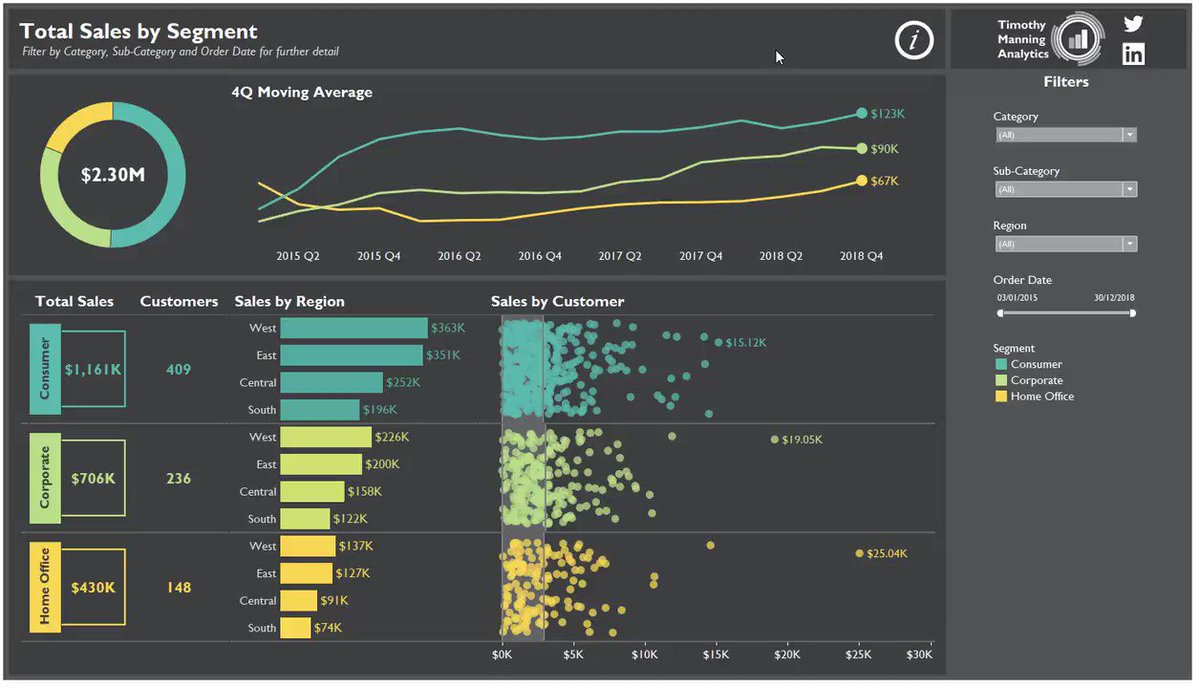Open the LinkedIn icon link
The height and width of the screenshot is (688, 1200).
point(1133,54)
